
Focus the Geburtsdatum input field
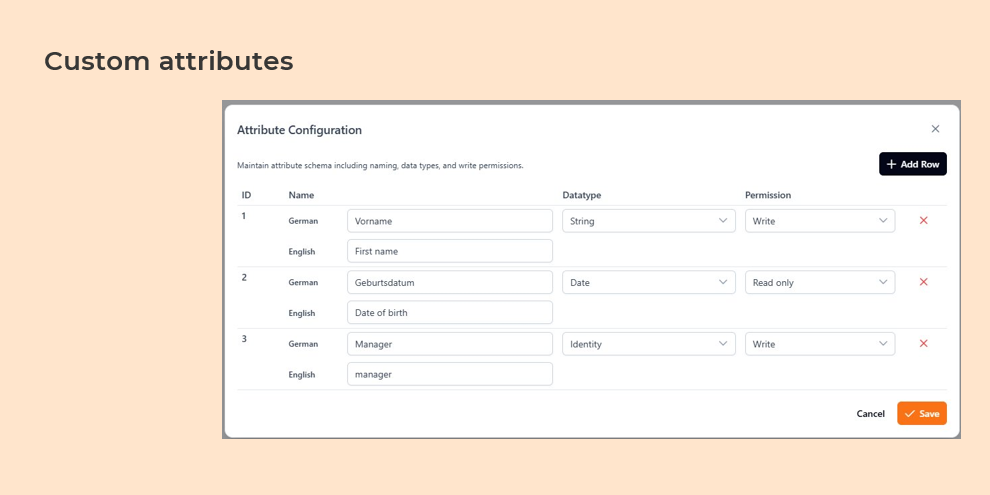pyautogui.click(x=449, y=282)
